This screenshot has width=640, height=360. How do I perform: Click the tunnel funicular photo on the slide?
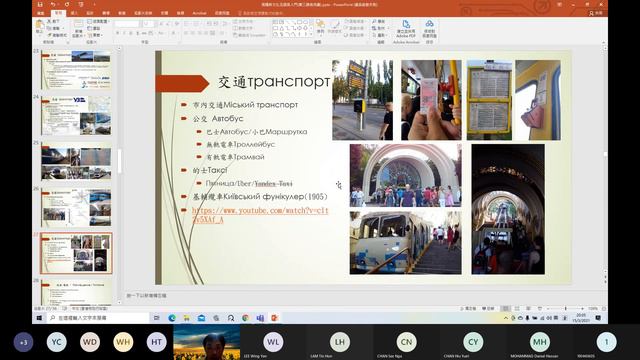tap(508, 209)
